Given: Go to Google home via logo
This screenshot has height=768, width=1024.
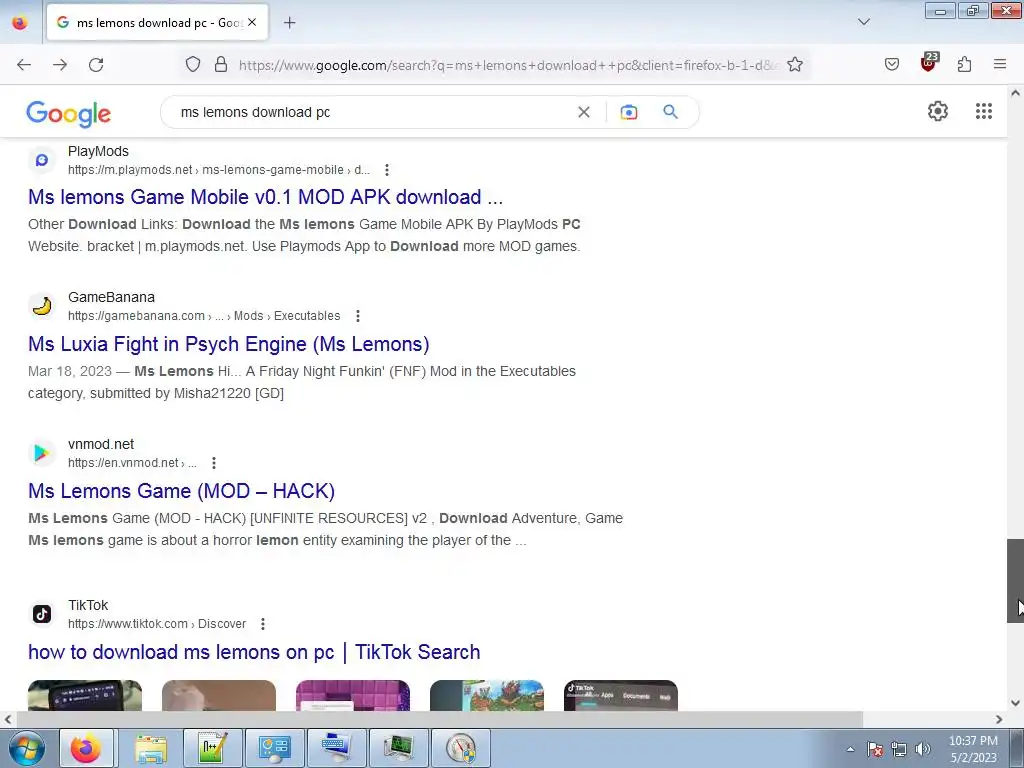Looking at the screenshot, I should [69, 114].
